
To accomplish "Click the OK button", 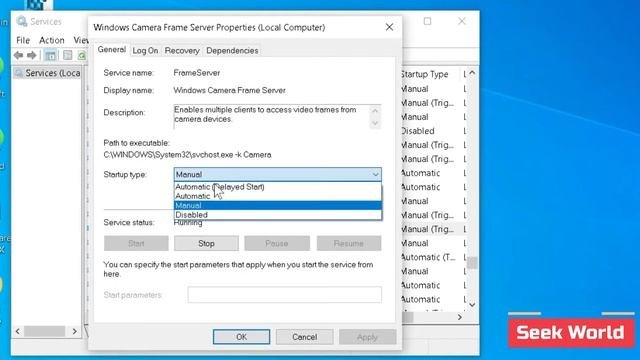I will 241,337.
